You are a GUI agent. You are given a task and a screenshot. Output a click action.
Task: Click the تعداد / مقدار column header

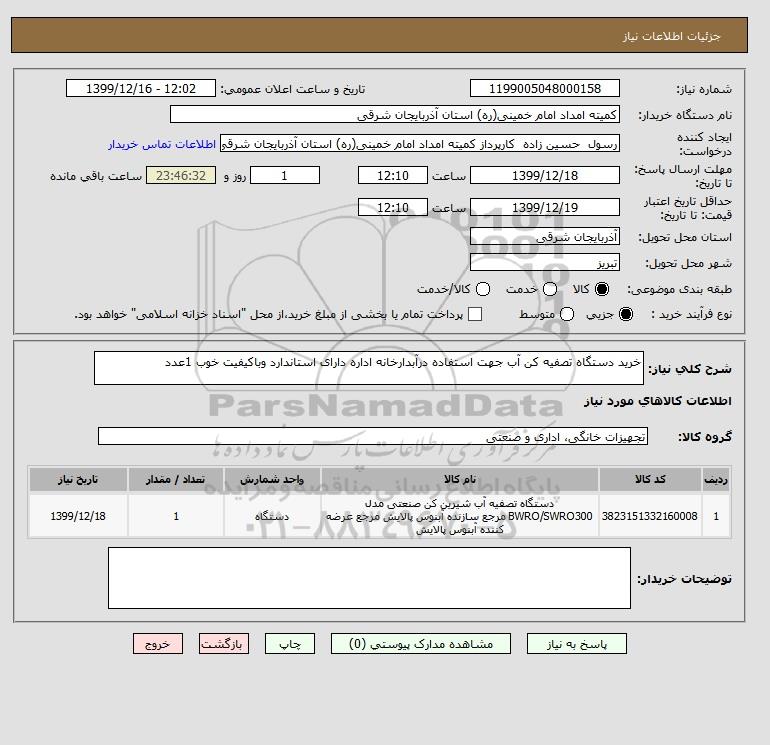pos(176,479)
